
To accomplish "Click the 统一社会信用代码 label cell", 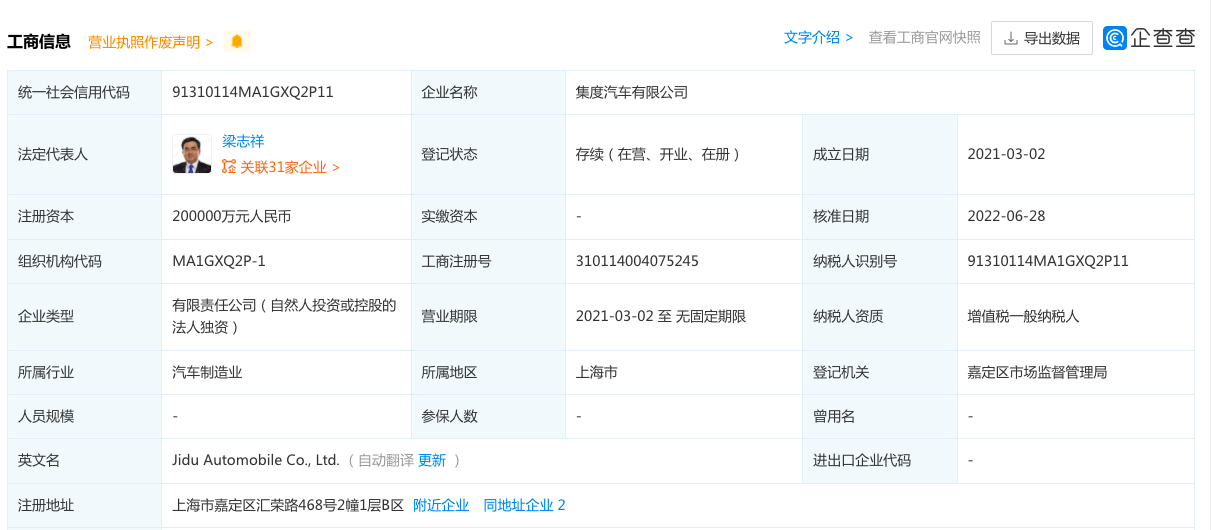I will coord(84,92).
